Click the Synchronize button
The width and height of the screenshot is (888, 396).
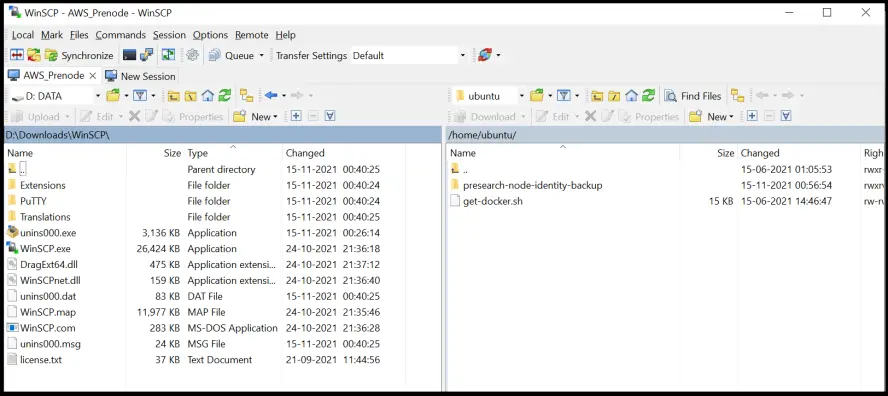click(x=79, y=56)
